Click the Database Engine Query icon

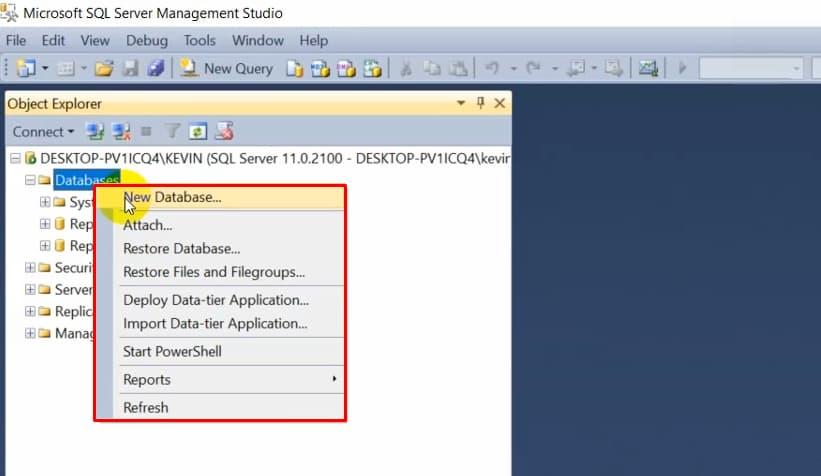[x=295, y=69]
